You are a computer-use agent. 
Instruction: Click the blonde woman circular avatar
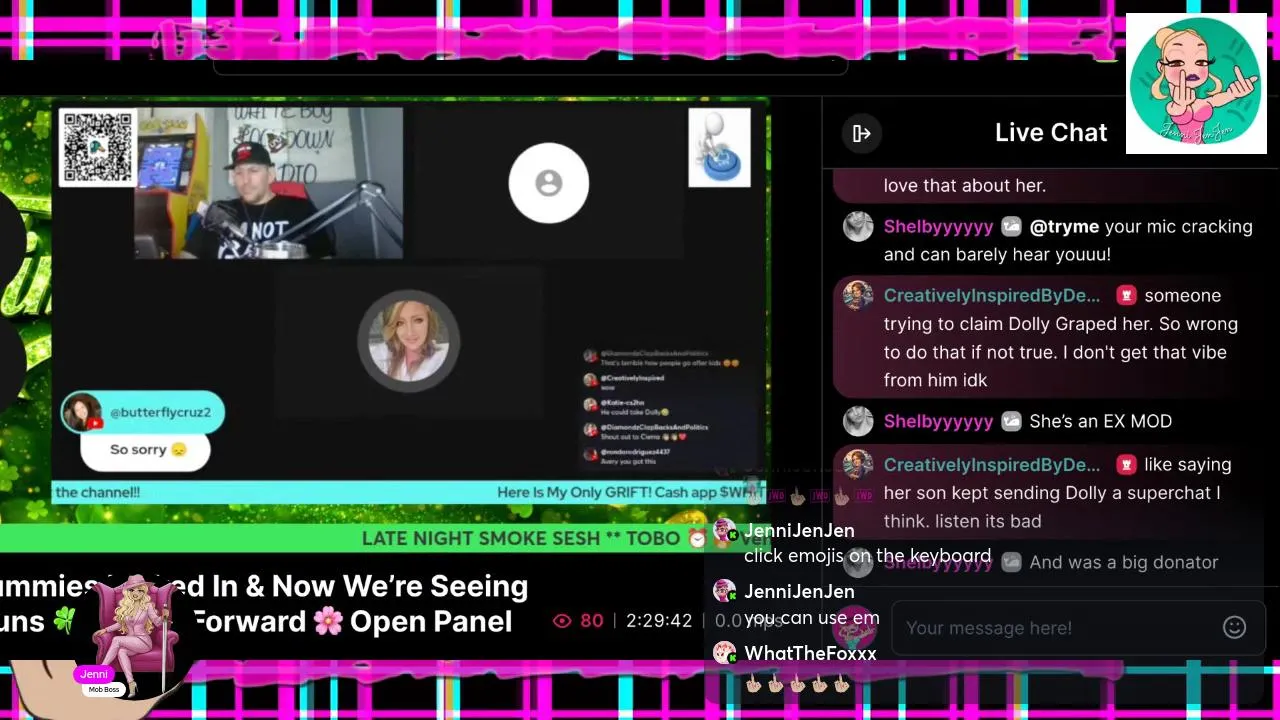point(408,341)
